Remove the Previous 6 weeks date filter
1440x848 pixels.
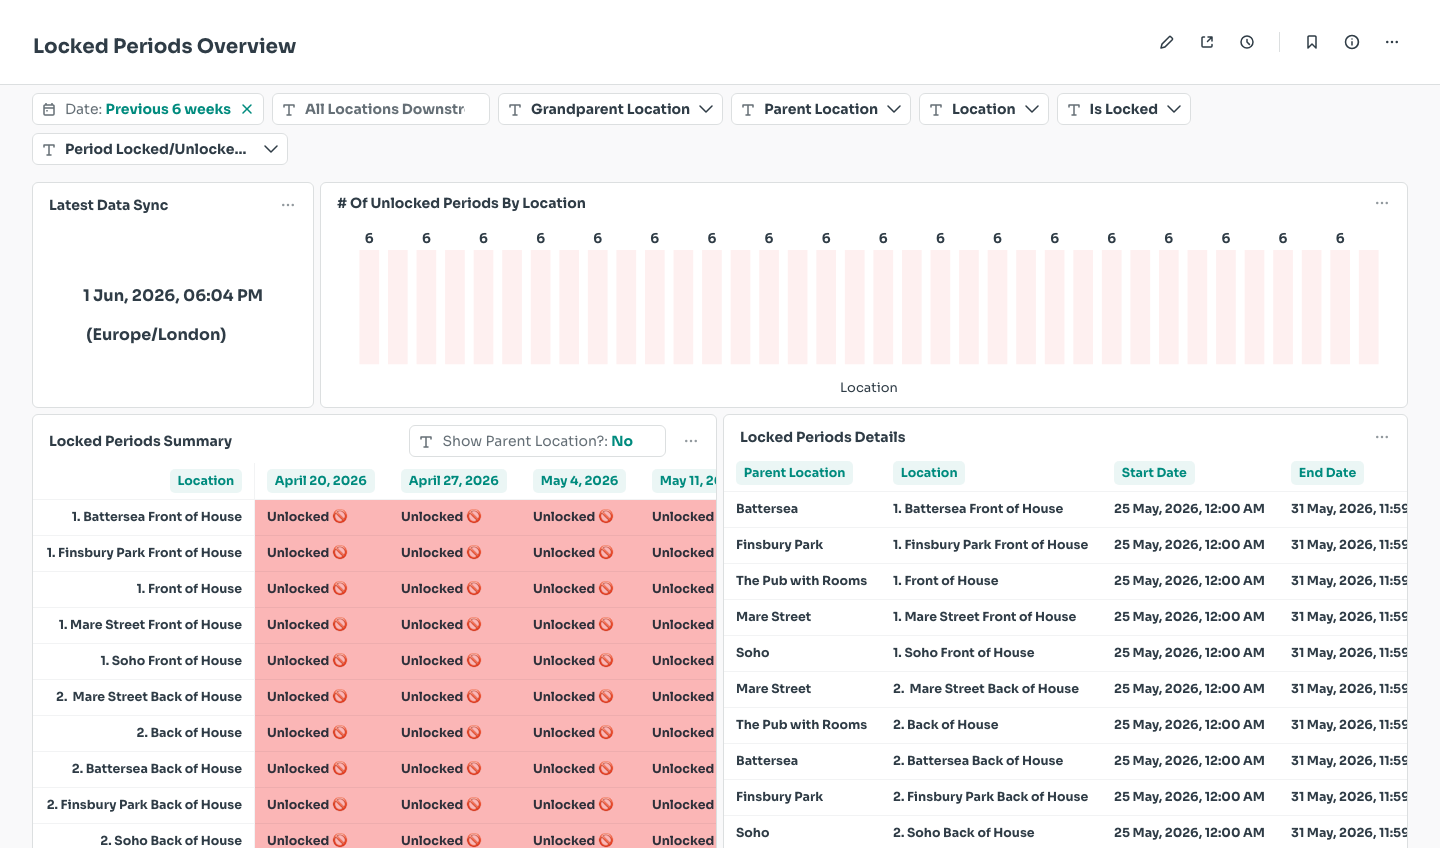click(247, 109)
